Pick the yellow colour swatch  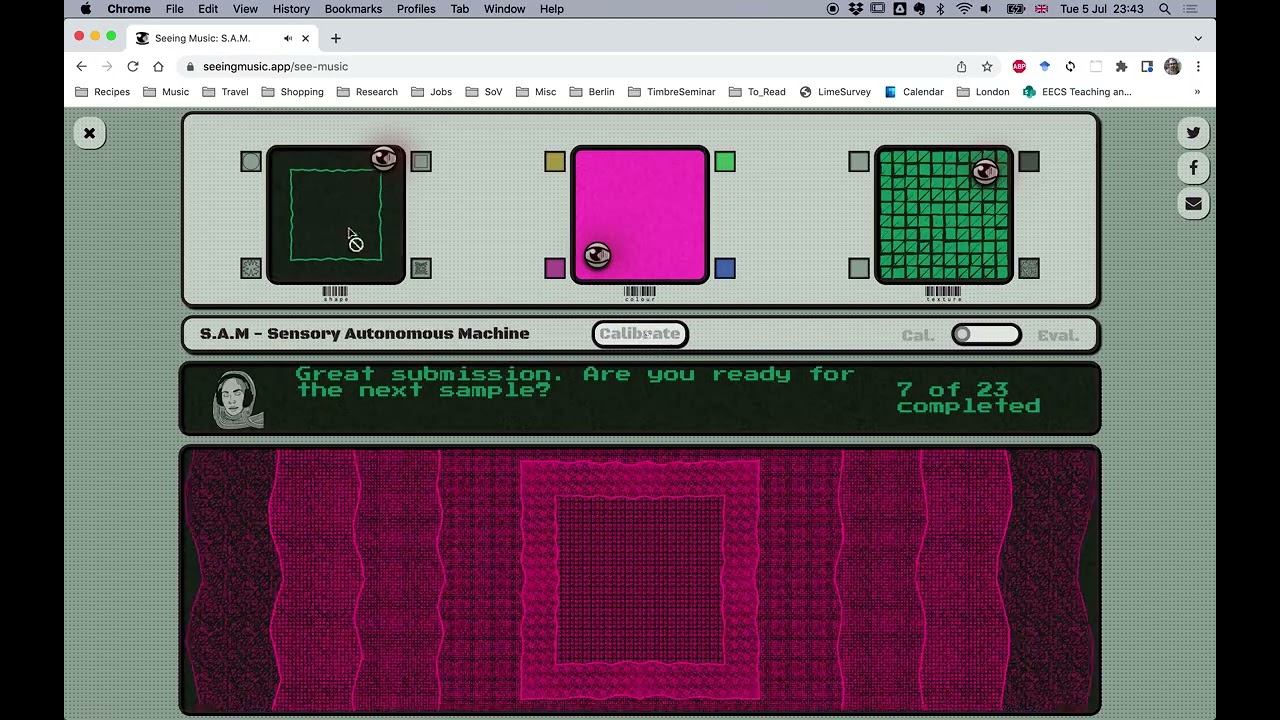[555, 161]
